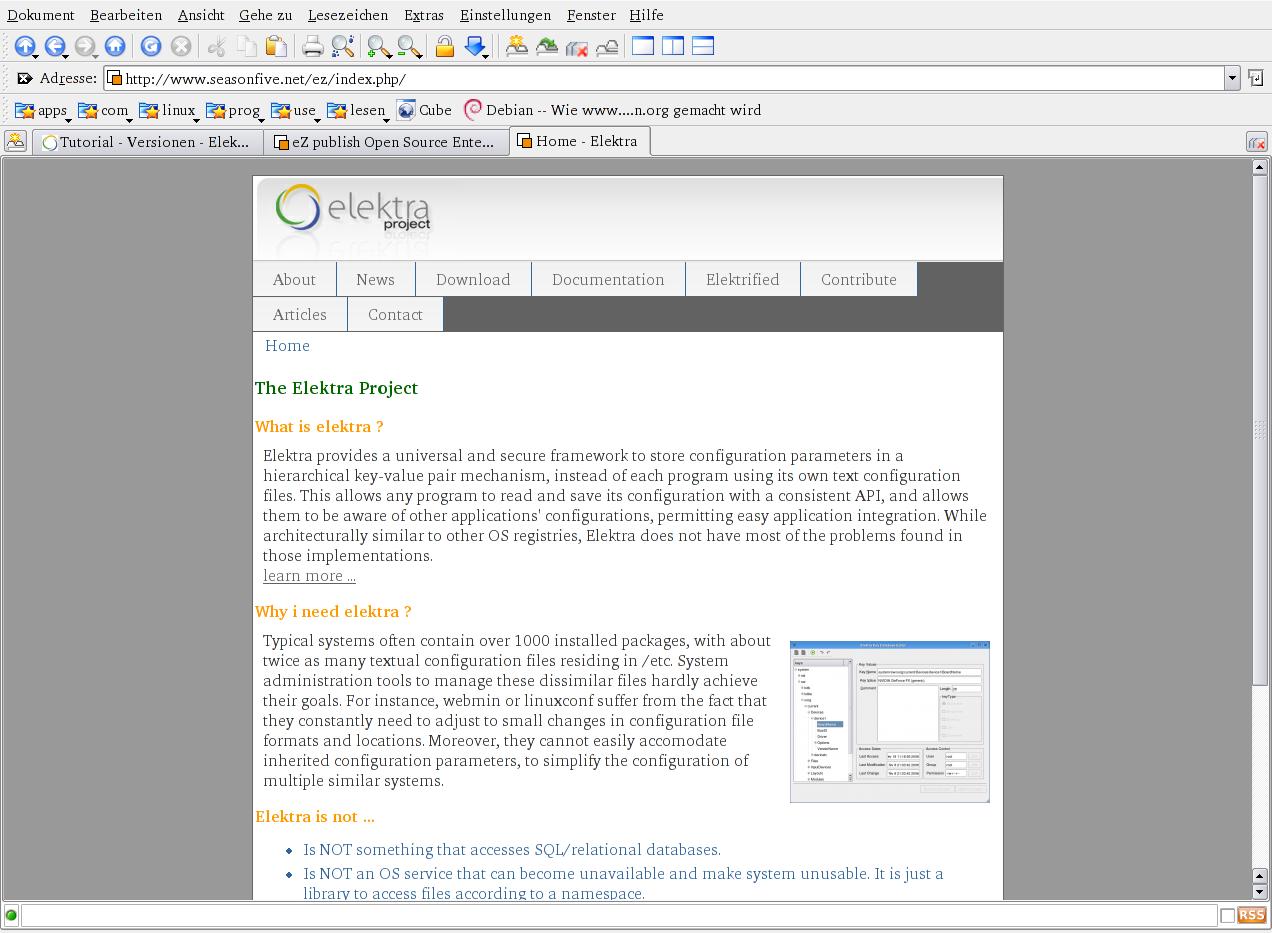1272x933 pixels.
Task: Open the prog bookmark folder
Action: (234, 110)
